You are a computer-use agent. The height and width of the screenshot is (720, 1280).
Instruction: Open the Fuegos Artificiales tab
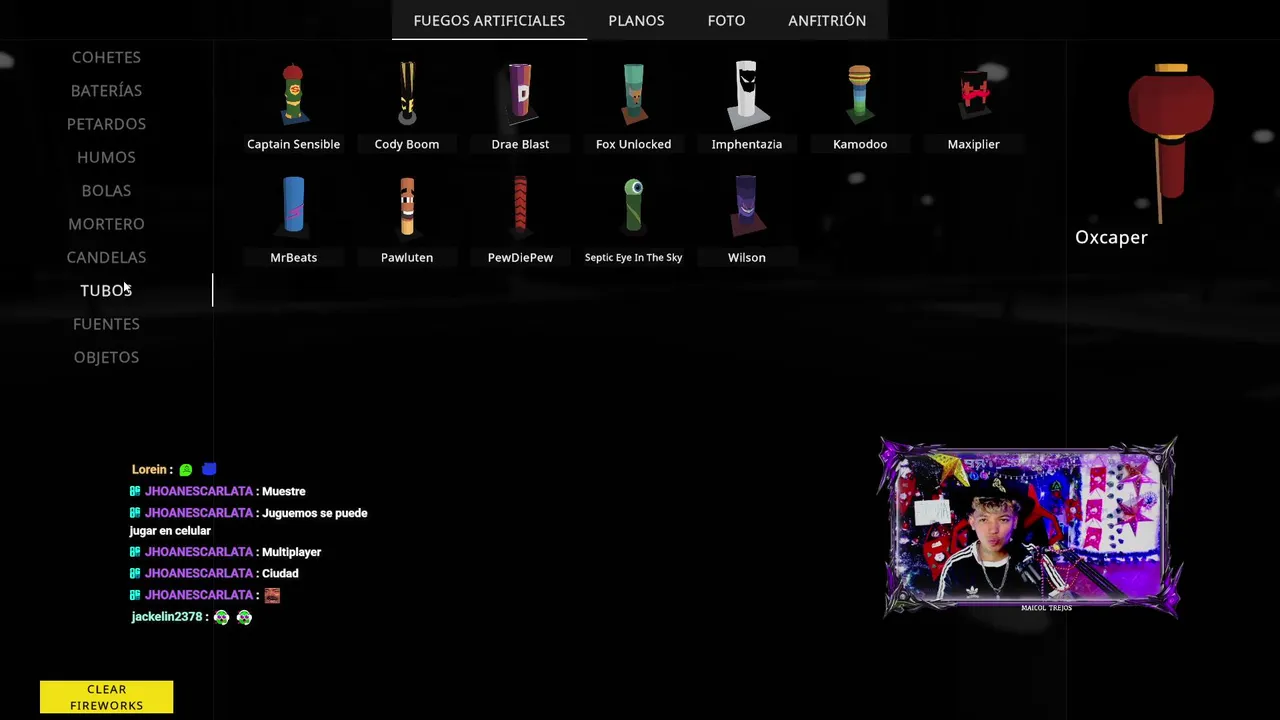(489, 20)
